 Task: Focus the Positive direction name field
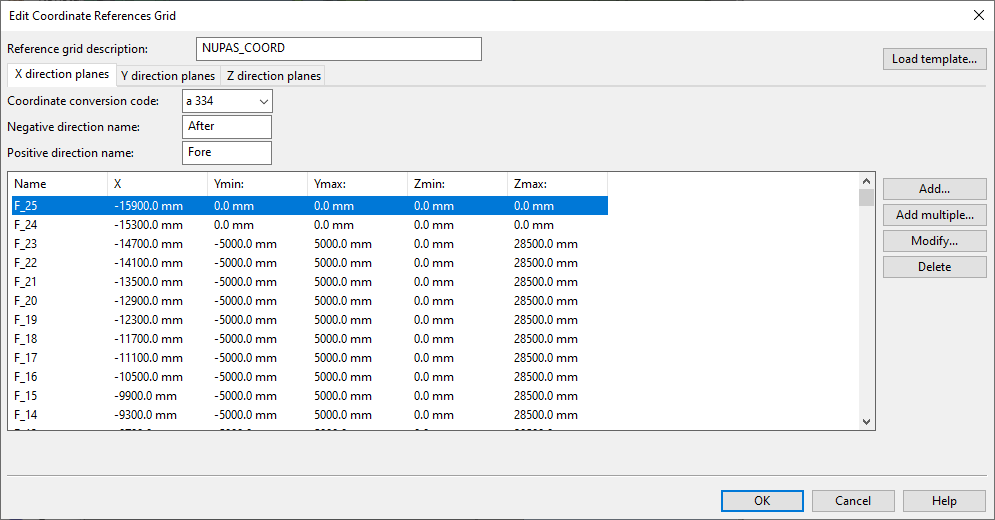(228, 153)
